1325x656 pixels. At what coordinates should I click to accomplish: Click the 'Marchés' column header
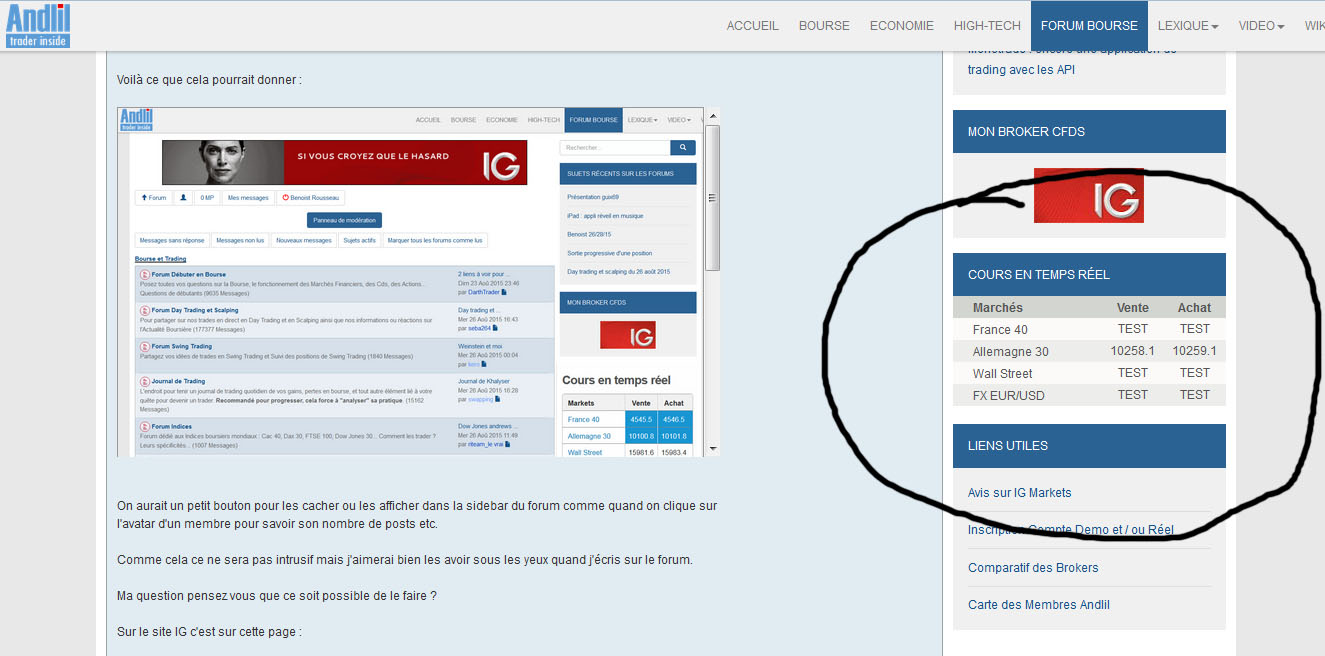(998, 308)
